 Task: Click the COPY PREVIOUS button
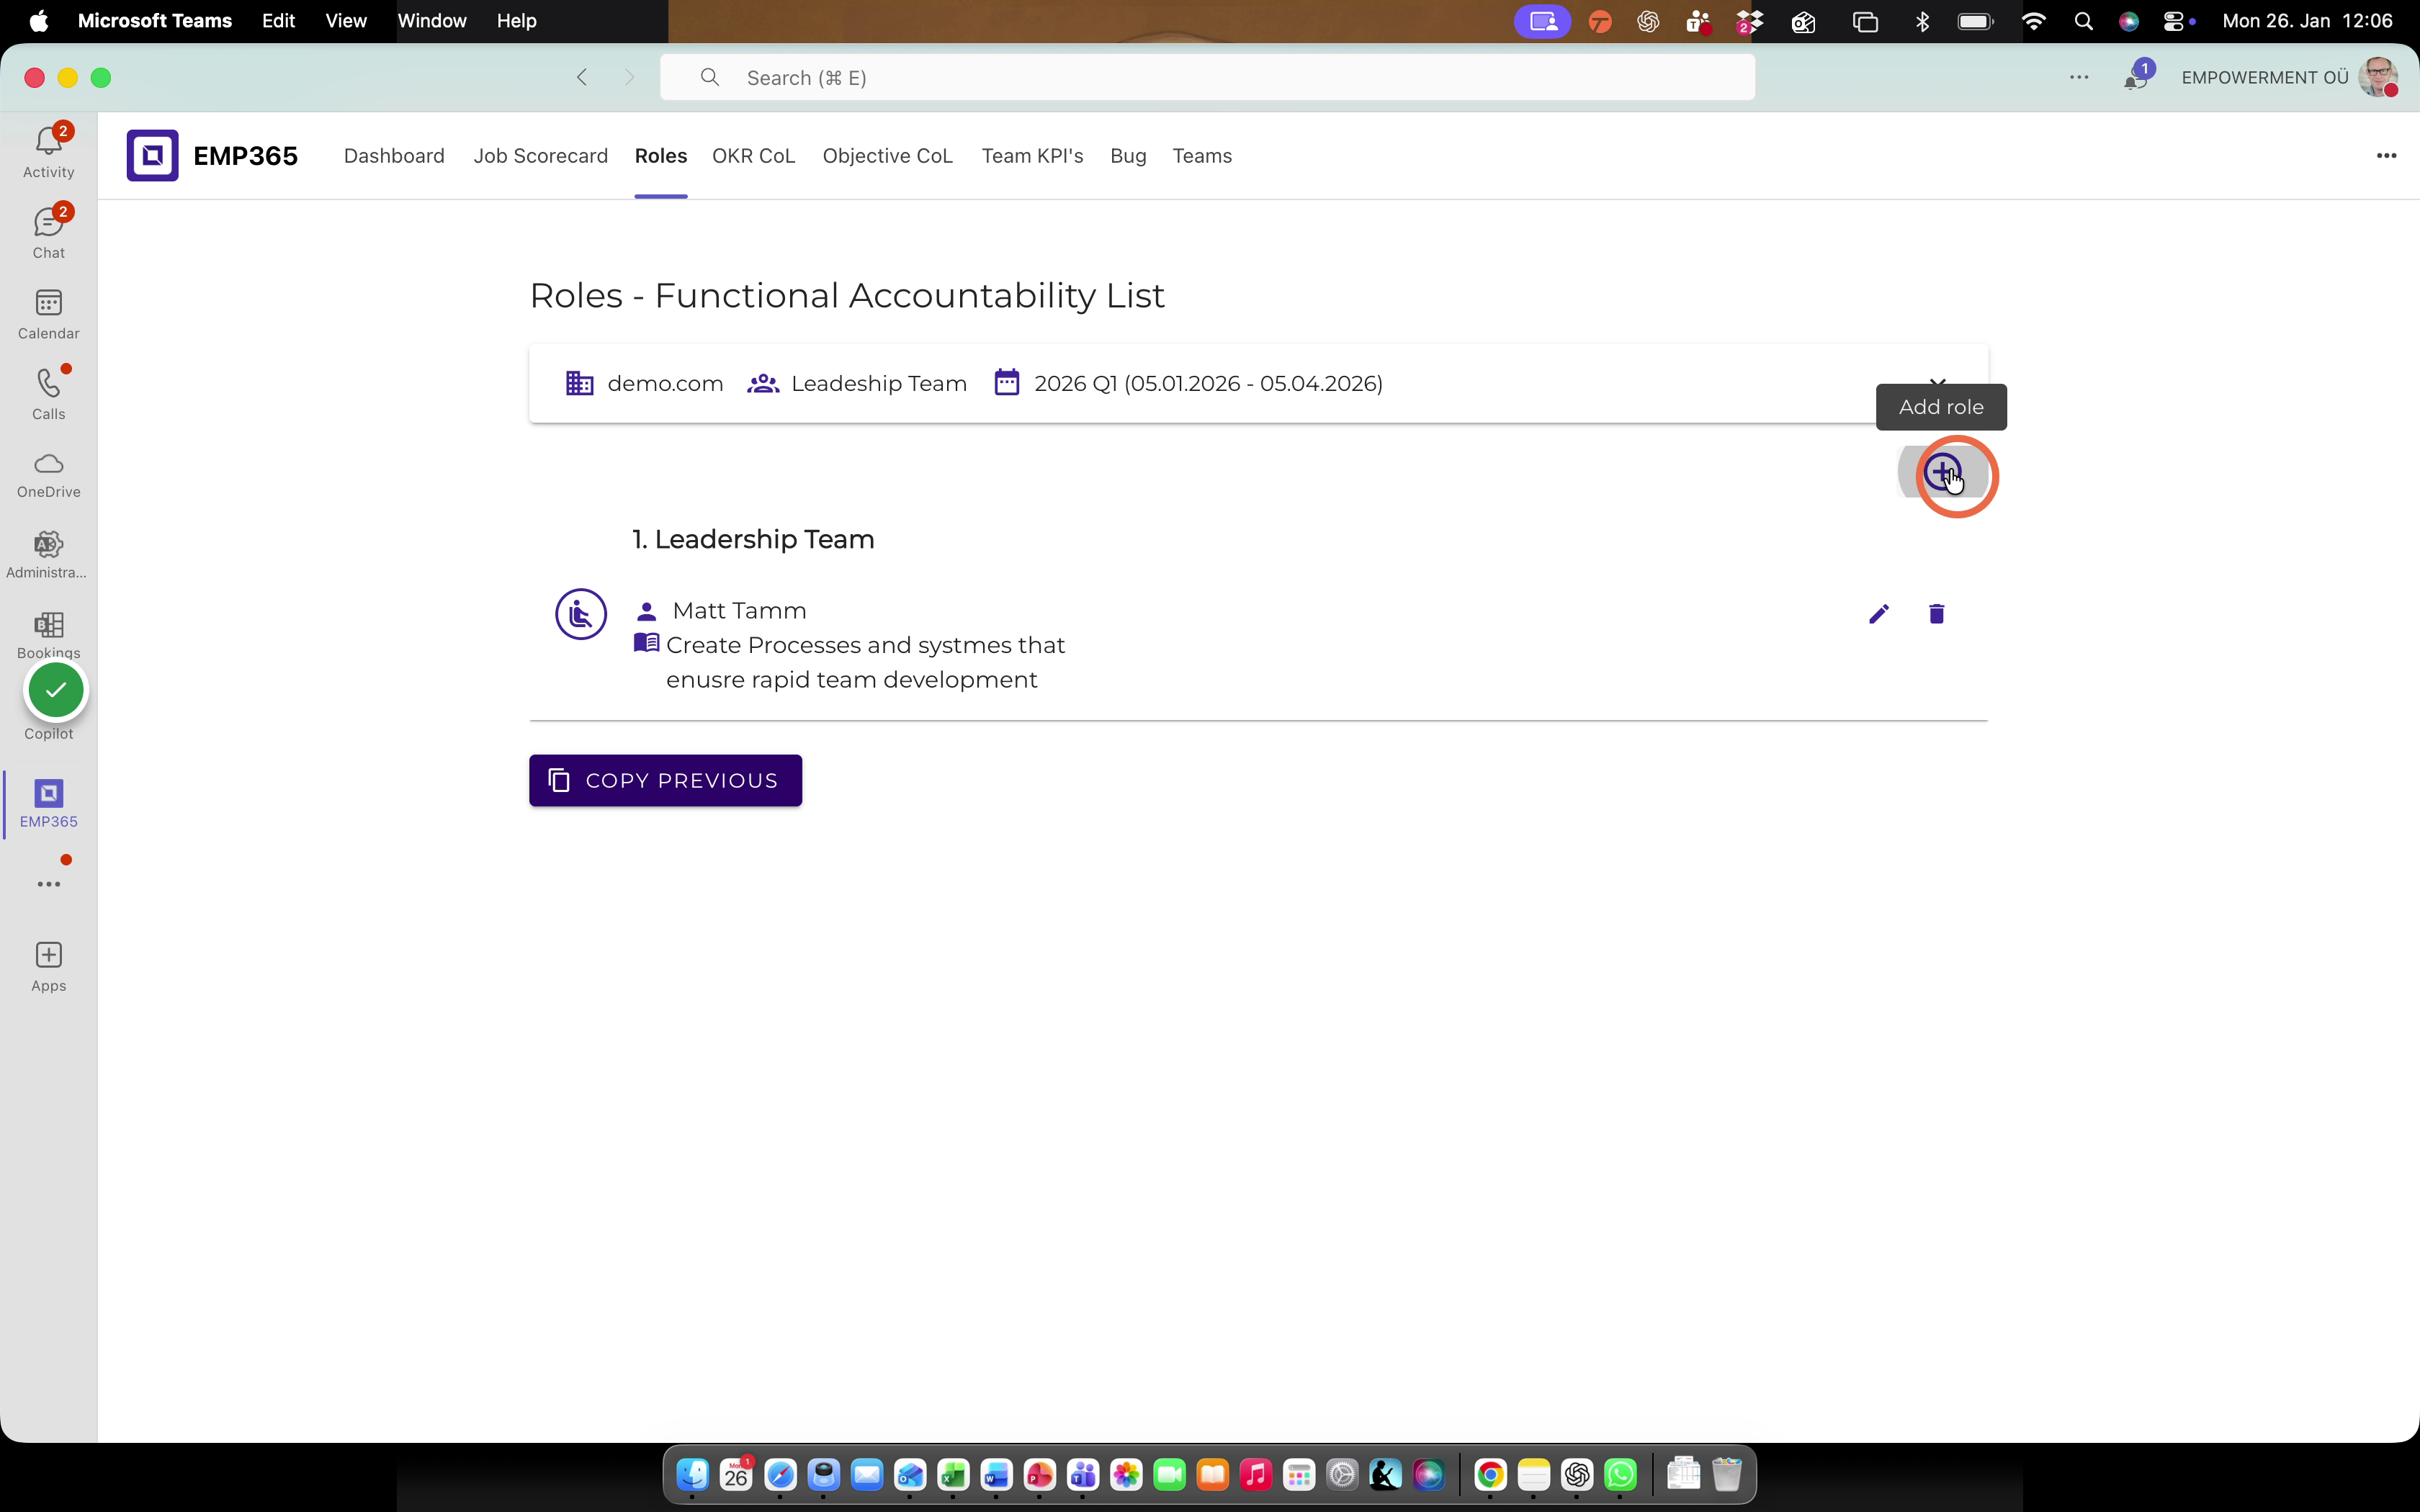tap(665, 780)
